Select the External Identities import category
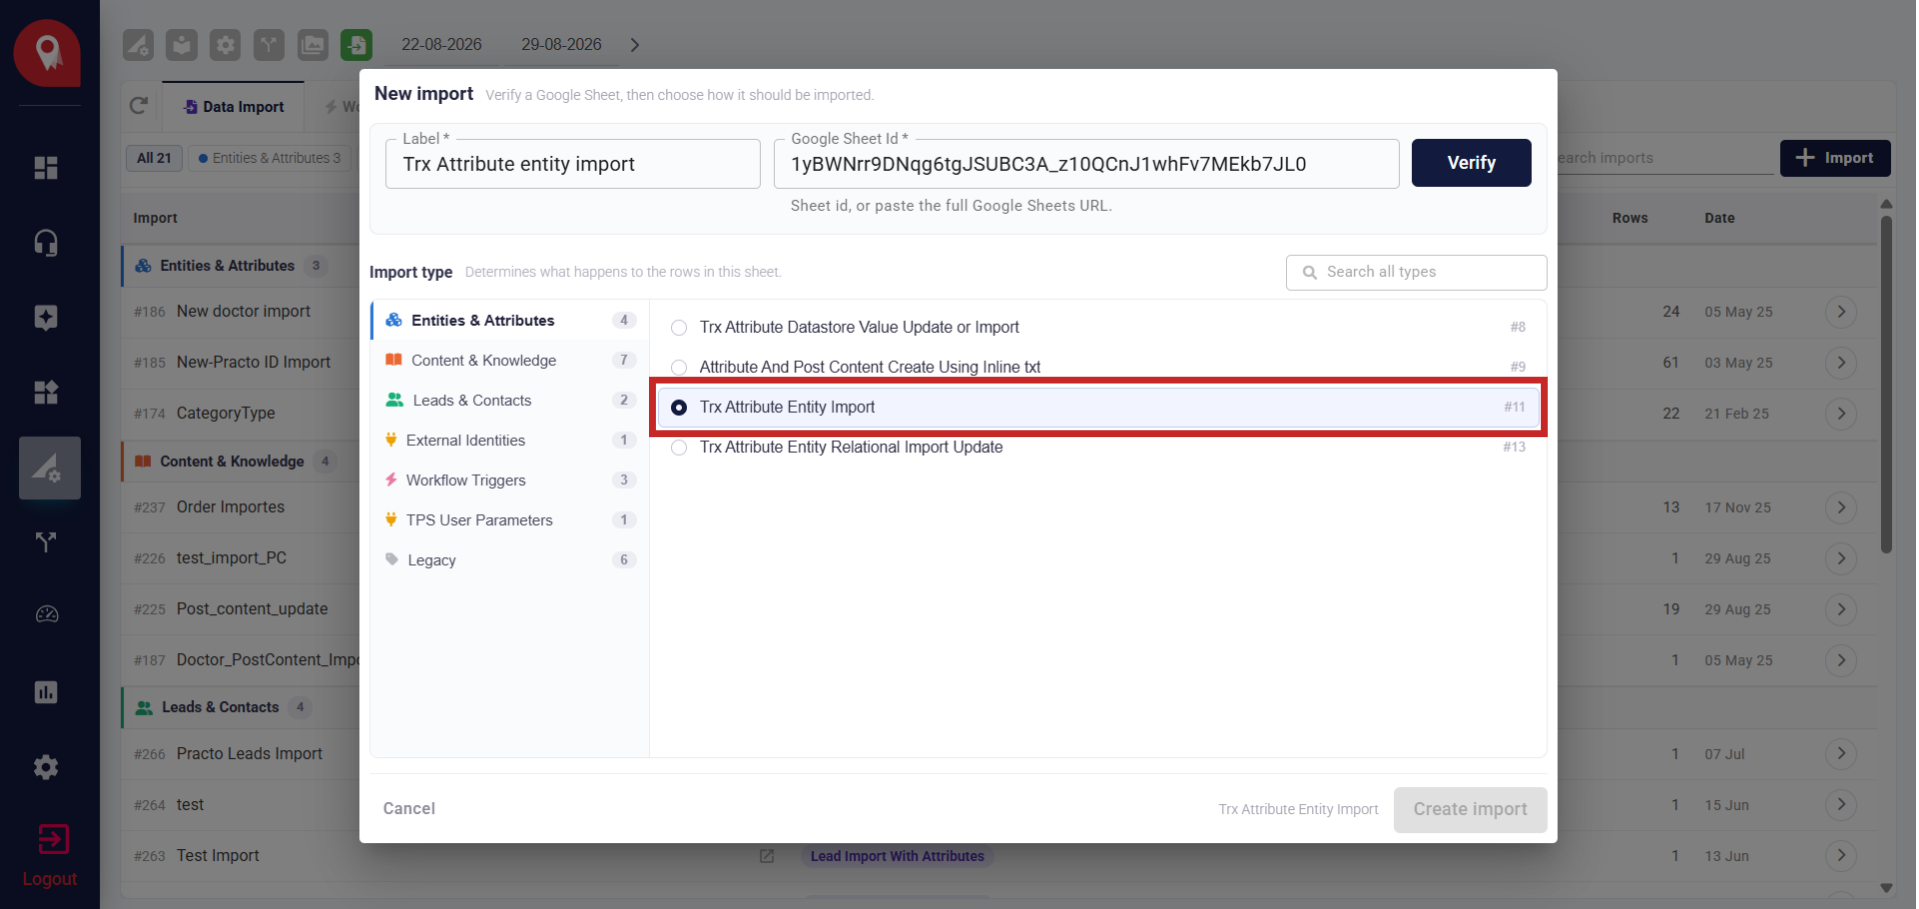Screen dimensions: 1919x909 tap(510, 440)
